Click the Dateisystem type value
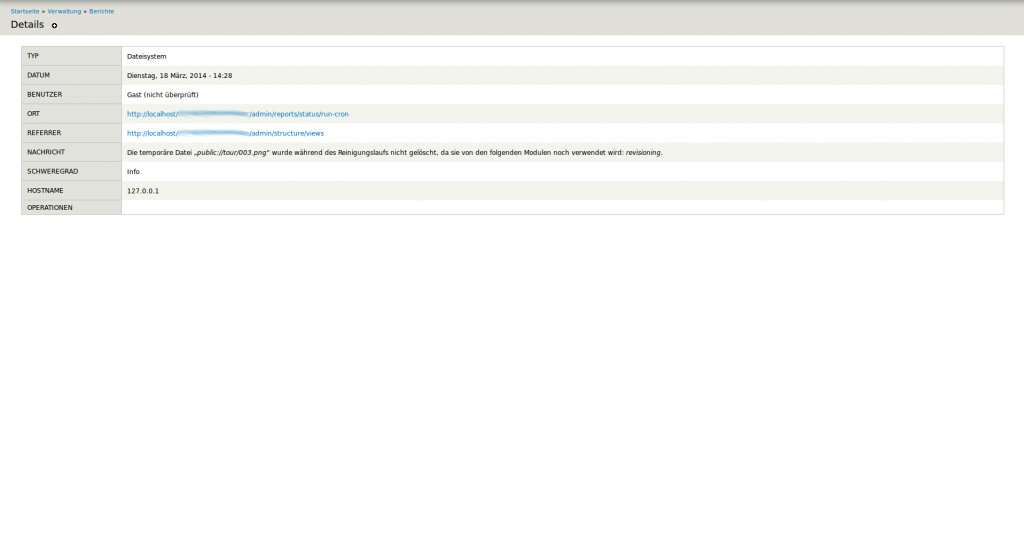 (x=146, y=56)
